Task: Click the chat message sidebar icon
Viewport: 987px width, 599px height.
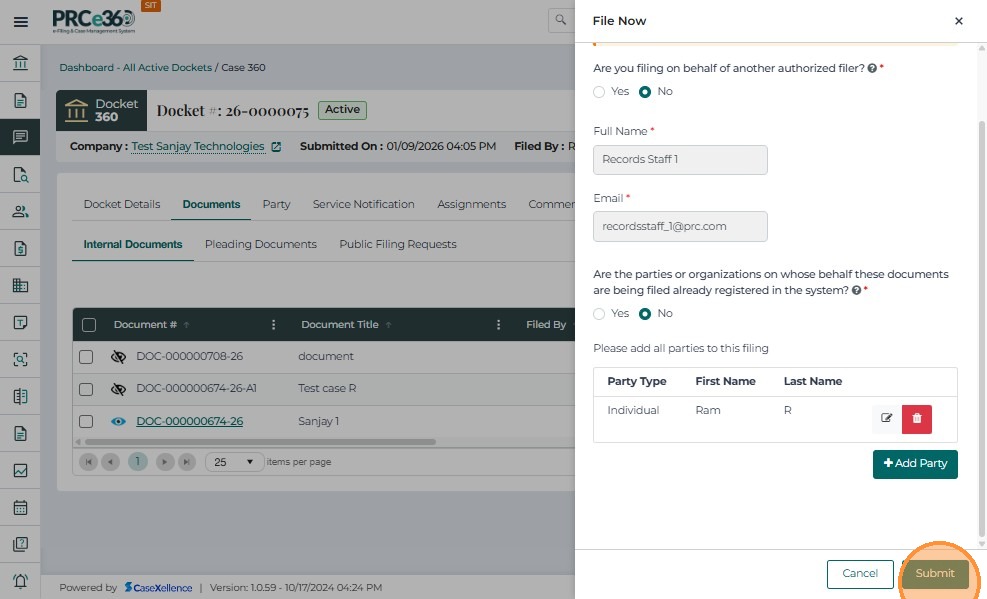Action: click(20, 137)
